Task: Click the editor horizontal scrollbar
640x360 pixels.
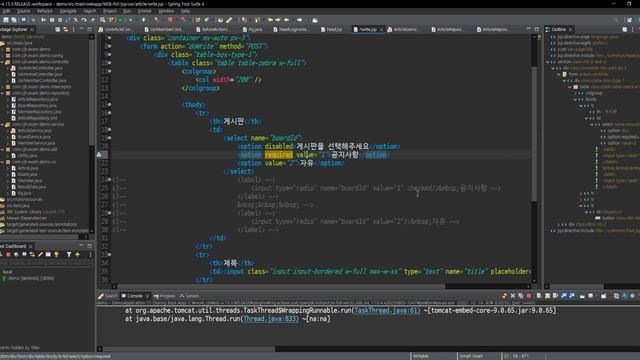Action: (x=282, y=287)
